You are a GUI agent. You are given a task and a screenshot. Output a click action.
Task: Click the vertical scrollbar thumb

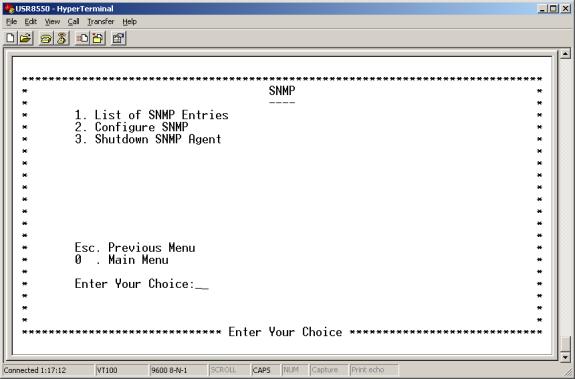[565, 344]
